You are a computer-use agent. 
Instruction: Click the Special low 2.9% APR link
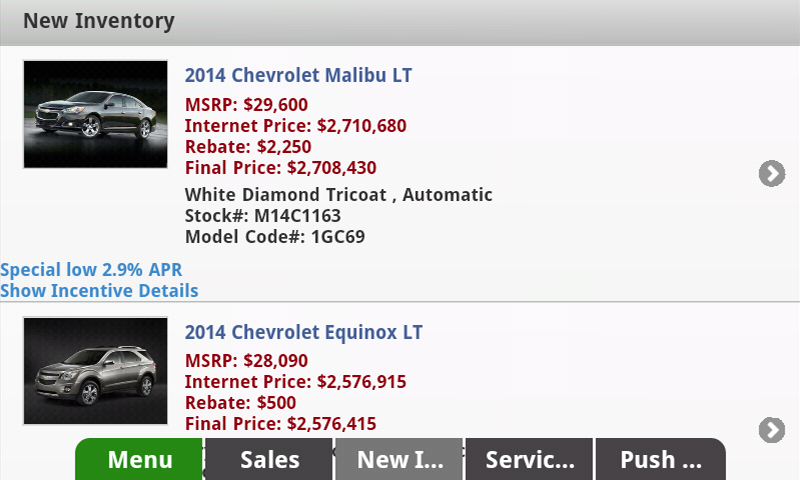(91, 269)
